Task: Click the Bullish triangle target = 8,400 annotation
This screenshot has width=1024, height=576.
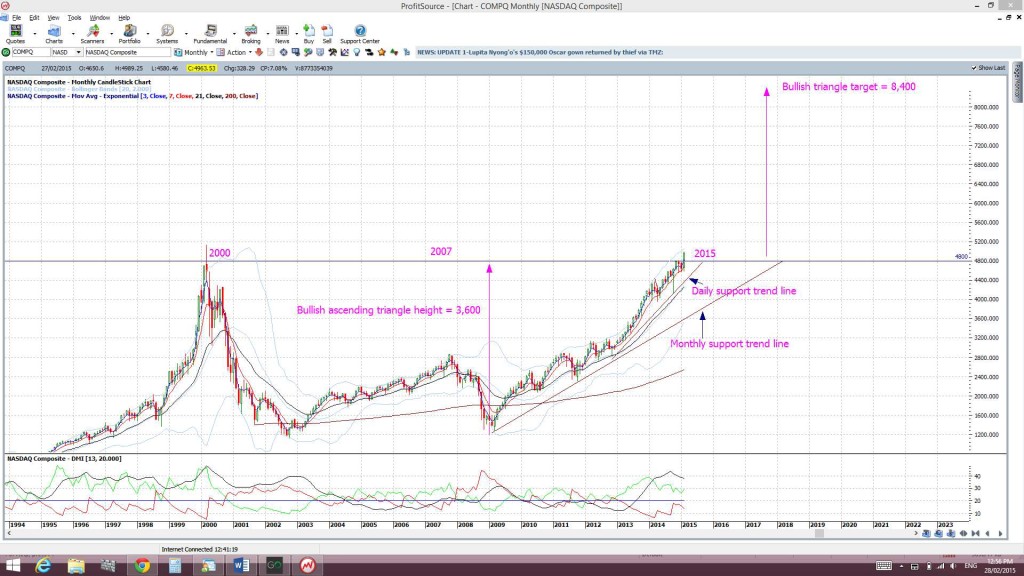Action: pyautogui.click(x=848, y=87)
